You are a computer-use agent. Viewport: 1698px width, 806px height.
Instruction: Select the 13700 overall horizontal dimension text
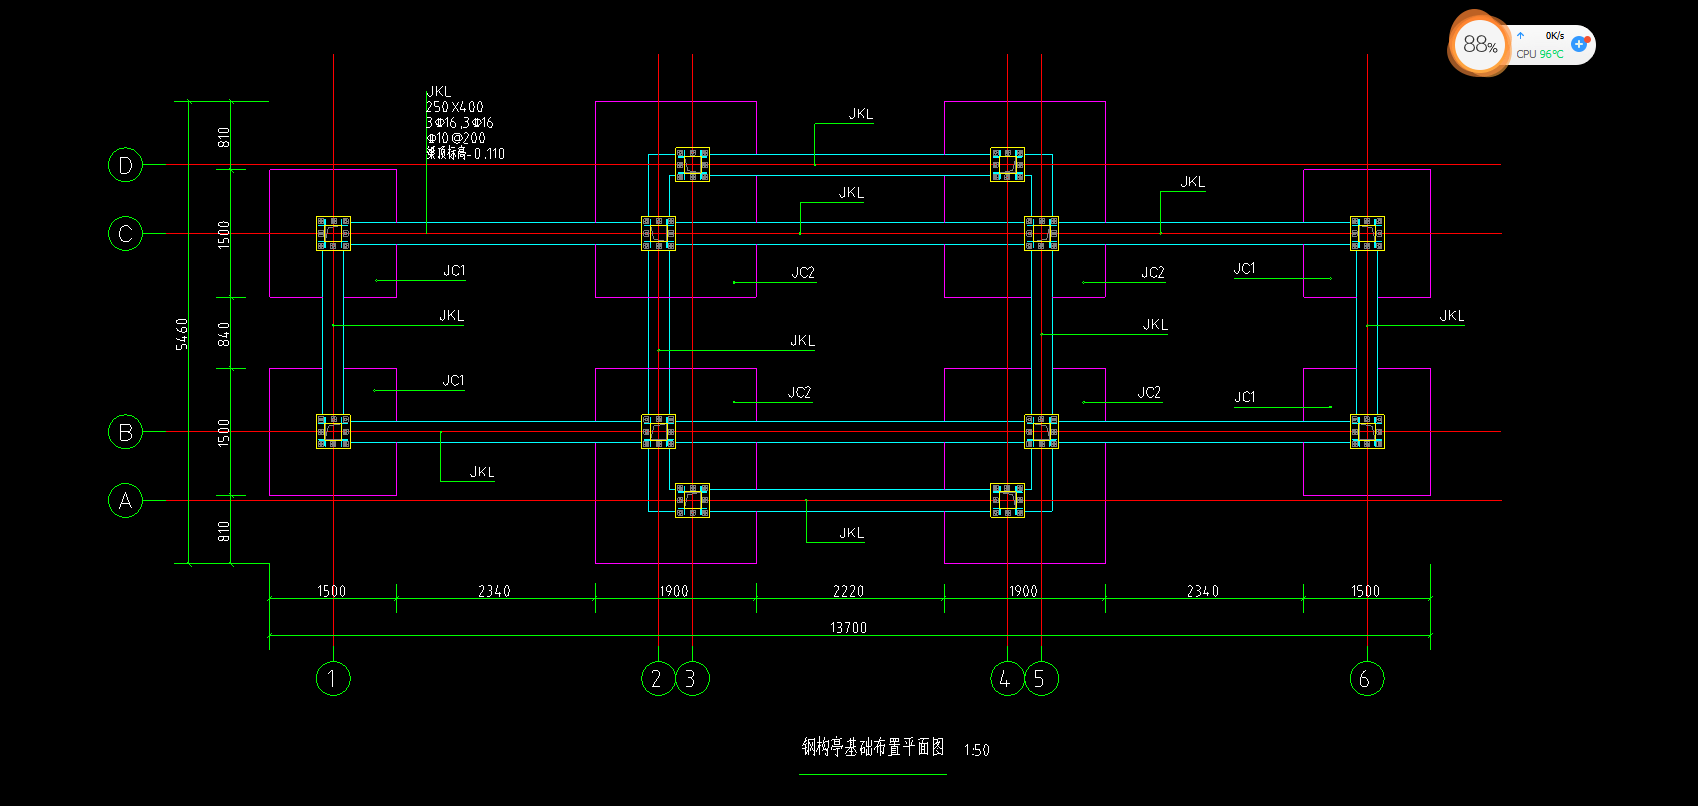[x=848, y=627]
